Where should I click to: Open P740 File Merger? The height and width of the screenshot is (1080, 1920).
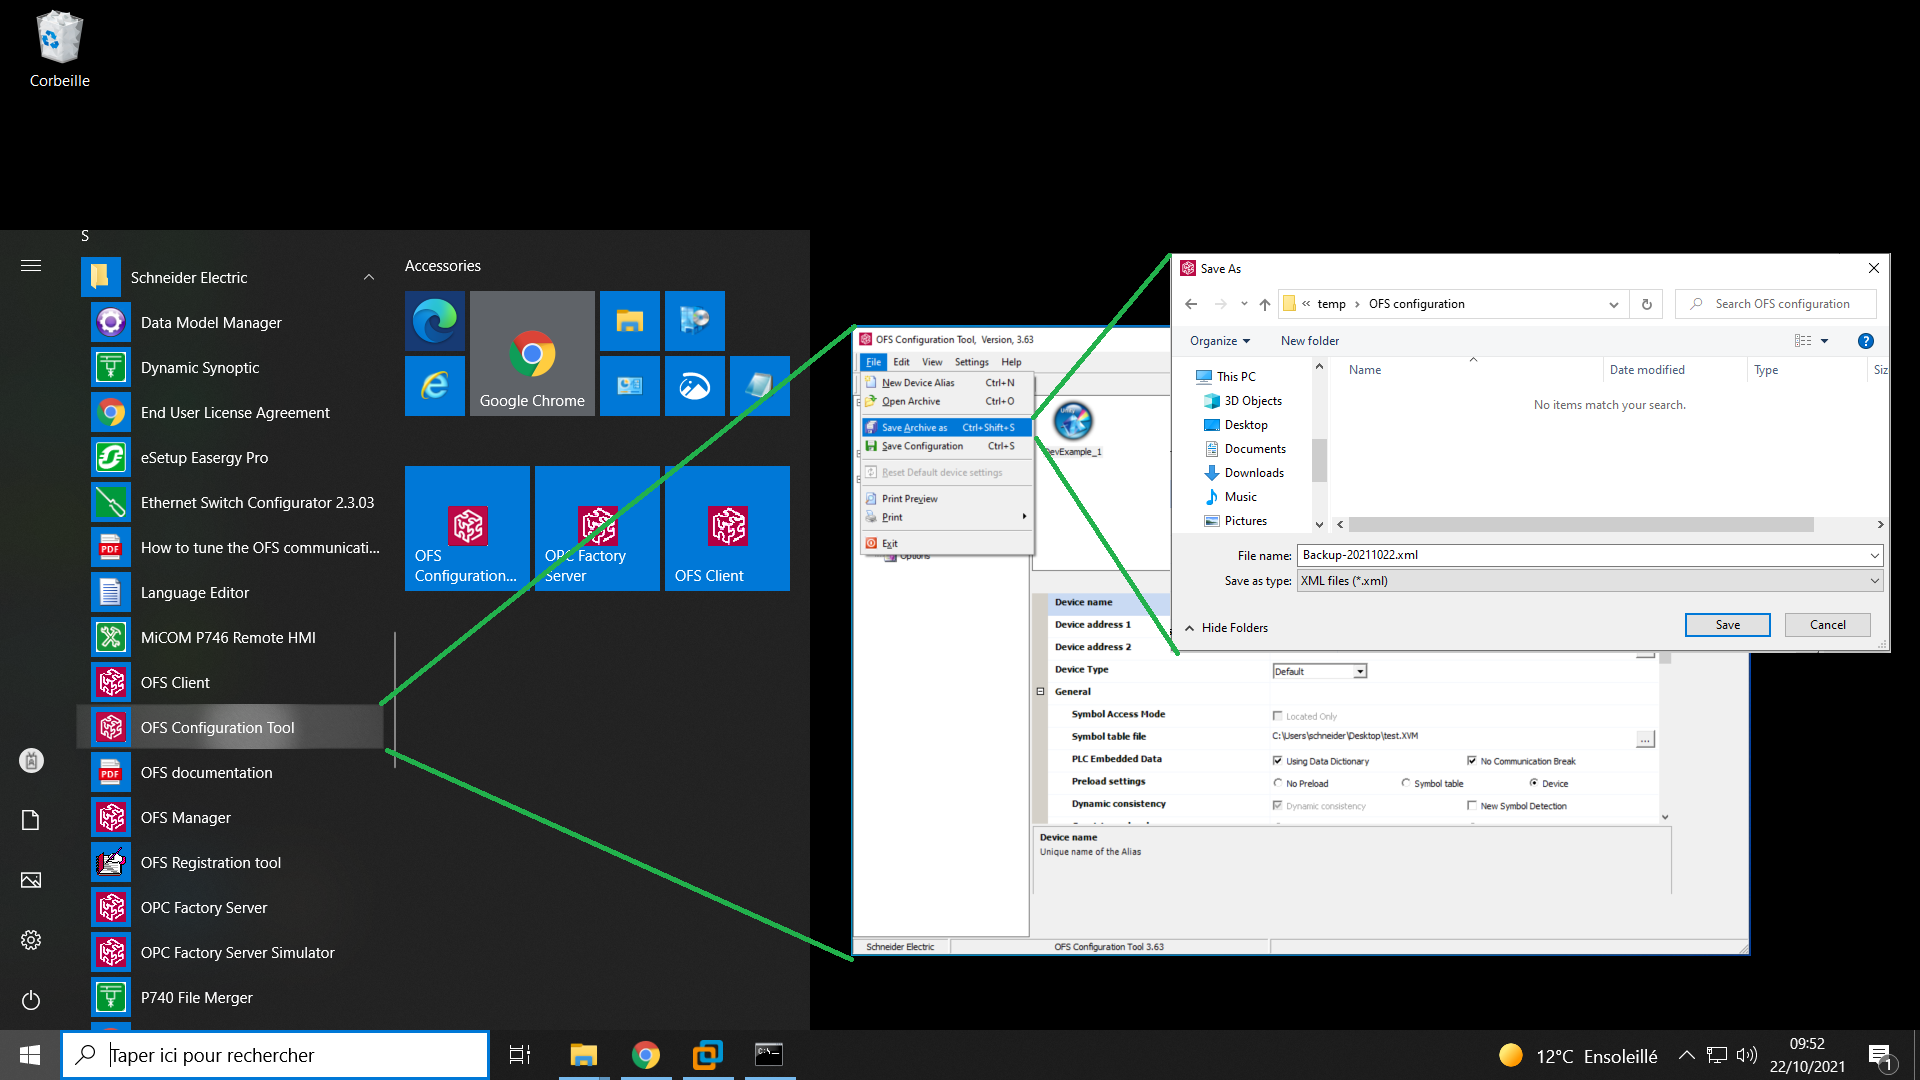(x=230, y=997)
